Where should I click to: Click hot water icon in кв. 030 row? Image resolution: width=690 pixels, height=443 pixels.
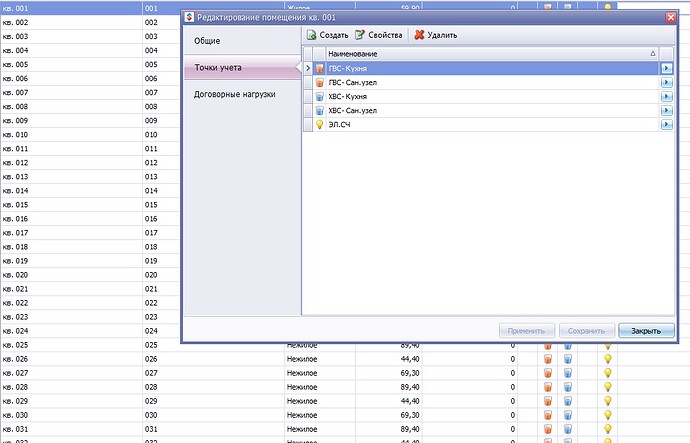point(548,415)
